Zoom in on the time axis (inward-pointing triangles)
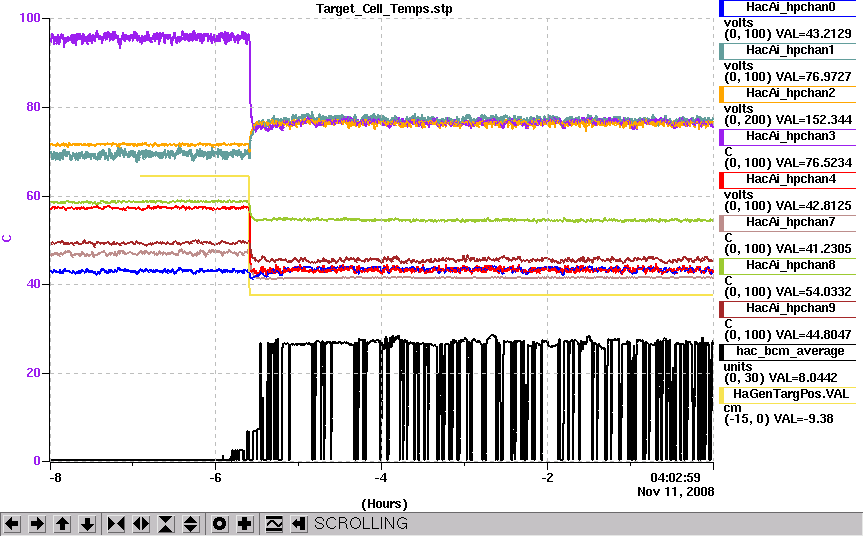The height and width of the screenshot is (536, 863). [116, 523]
